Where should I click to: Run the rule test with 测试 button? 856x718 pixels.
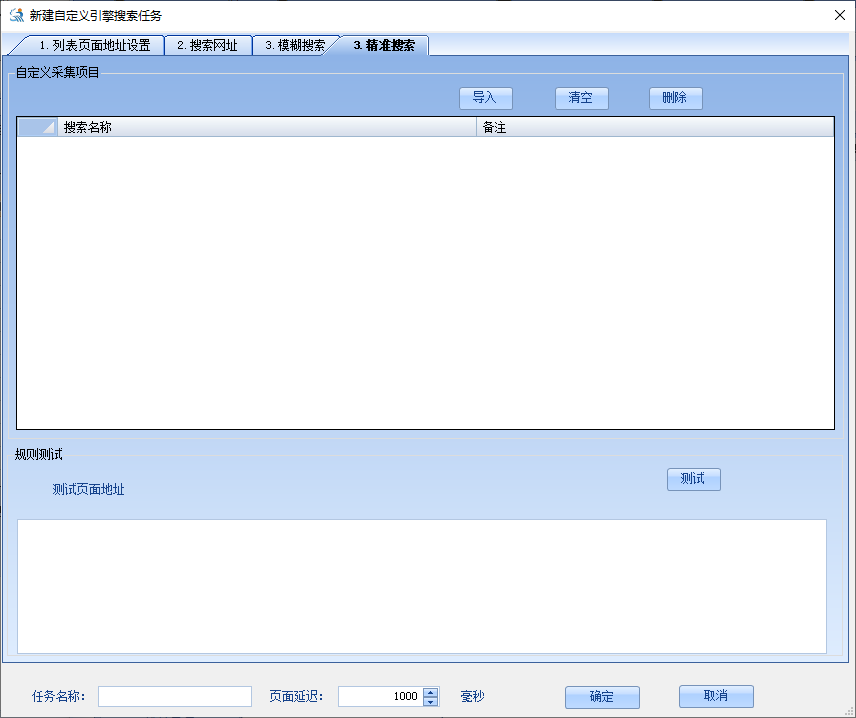coord(693,479)
